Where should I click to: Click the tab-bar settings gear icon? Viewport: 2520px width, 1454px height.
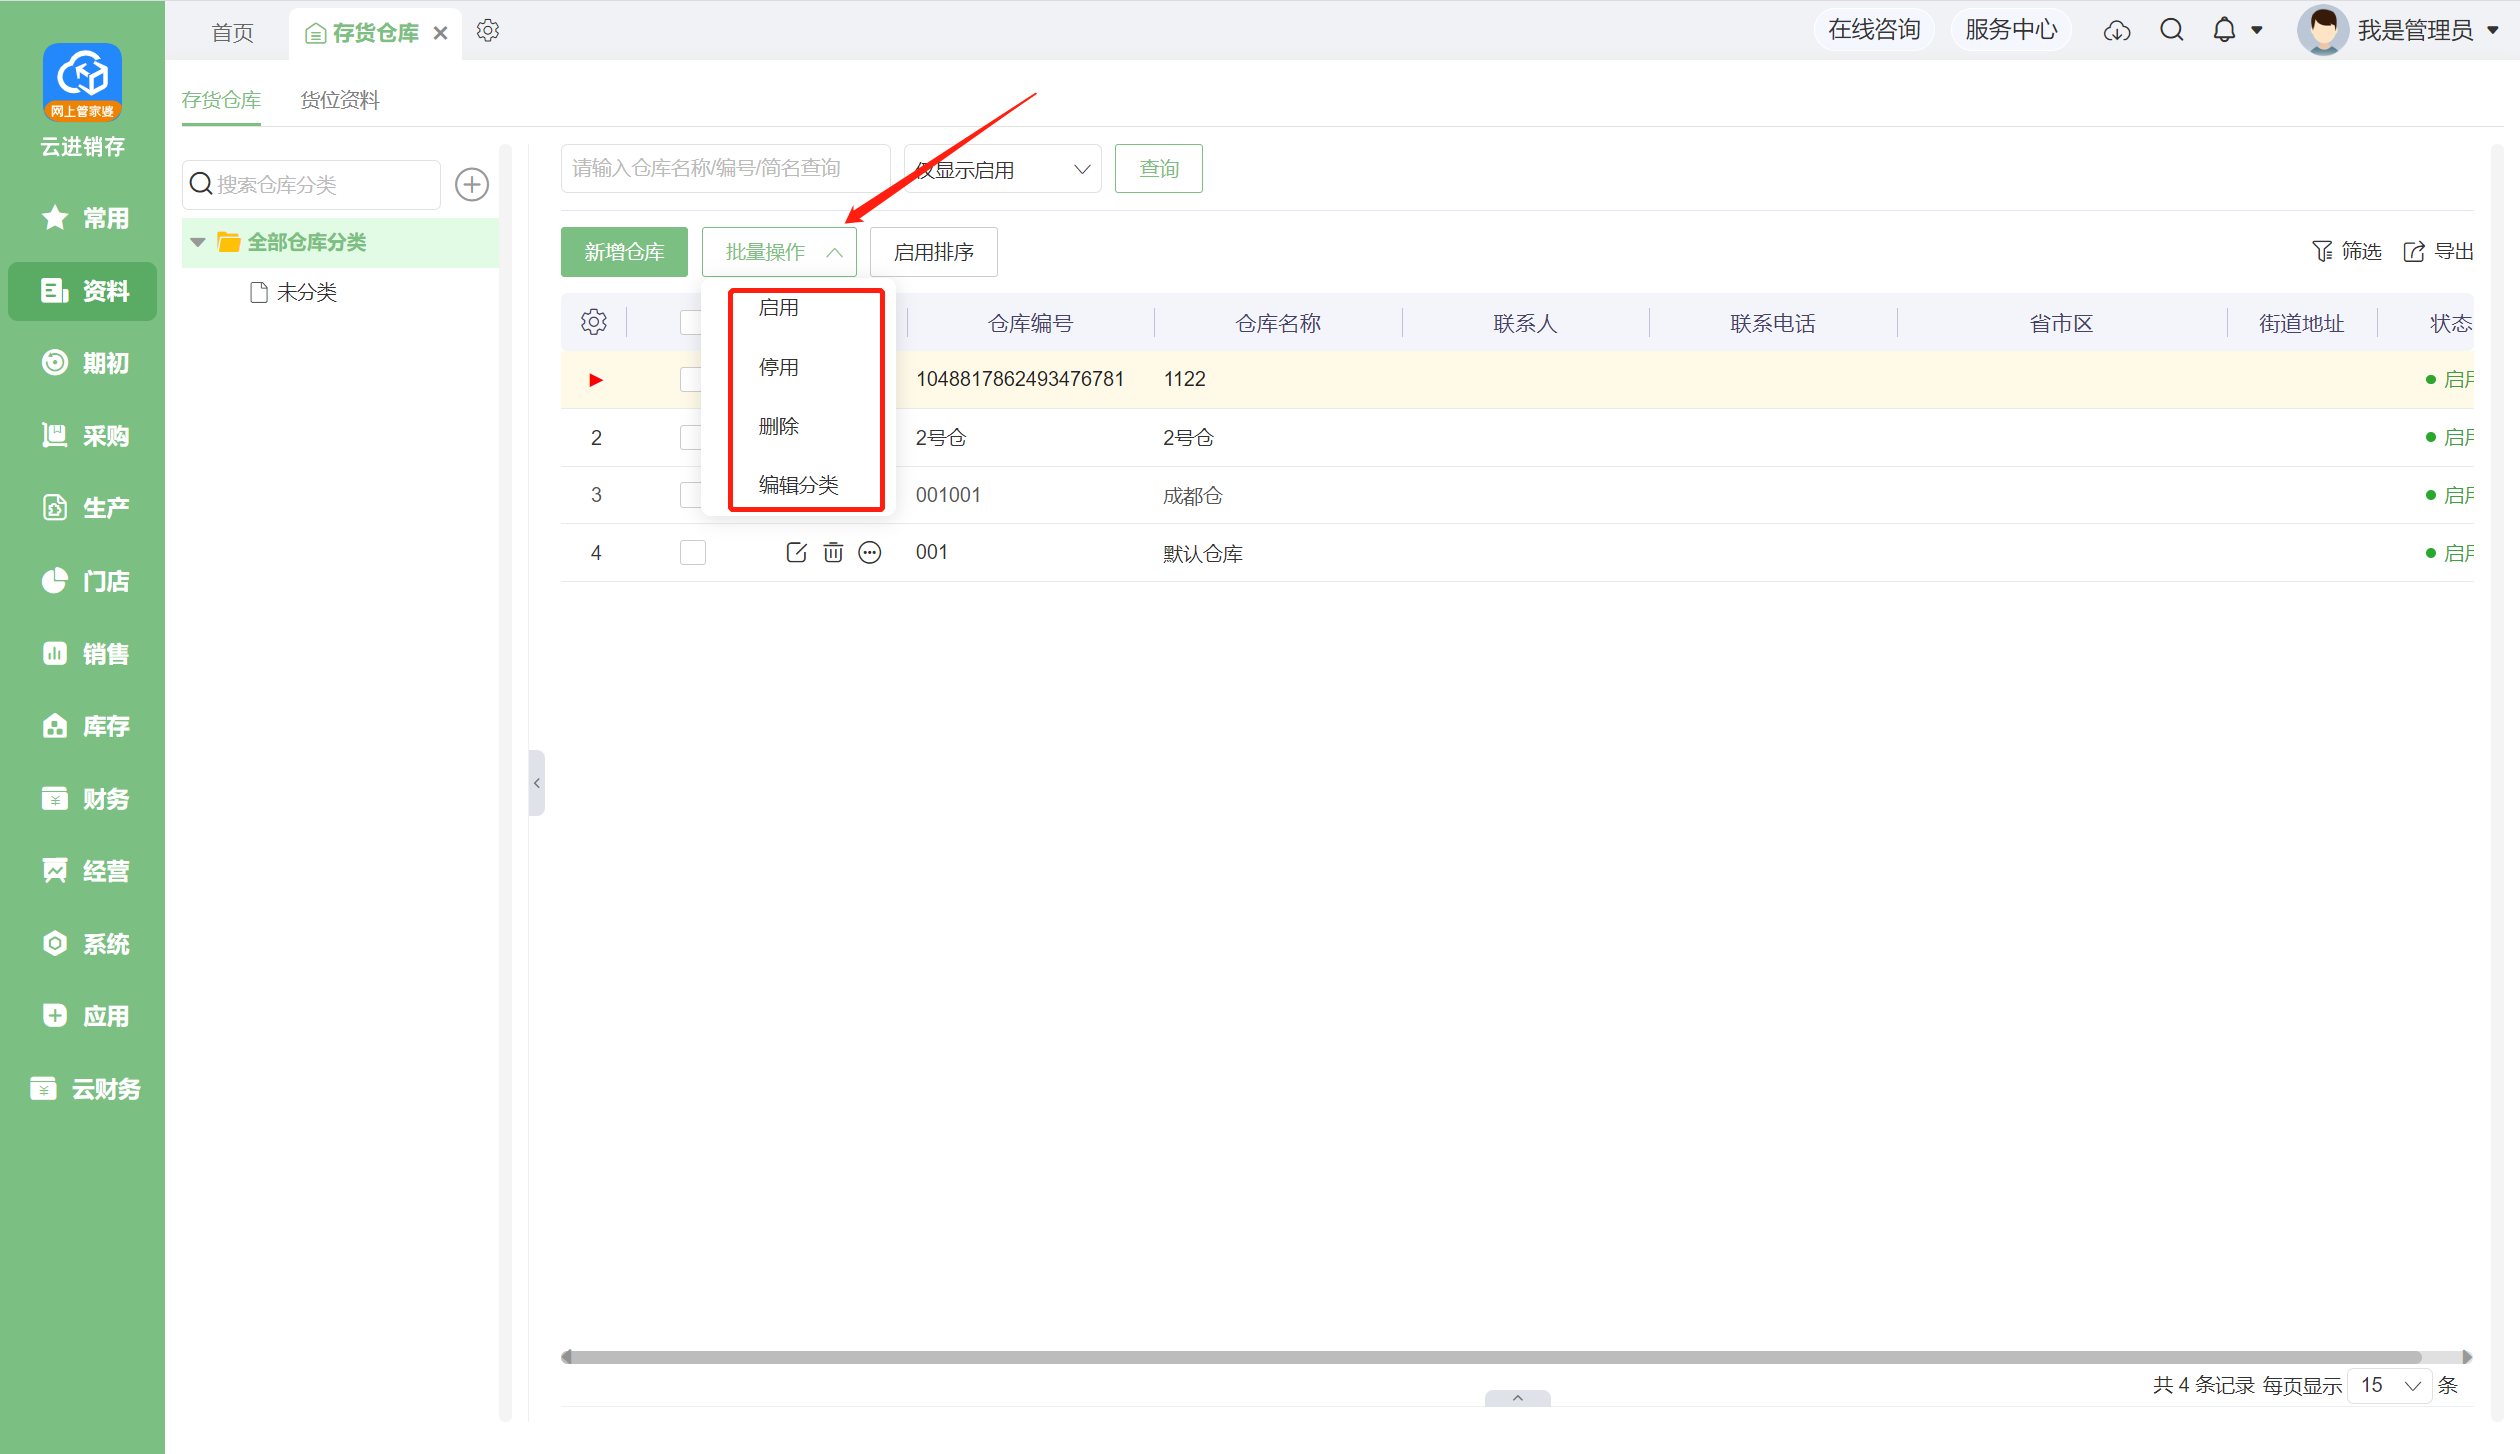488,31
